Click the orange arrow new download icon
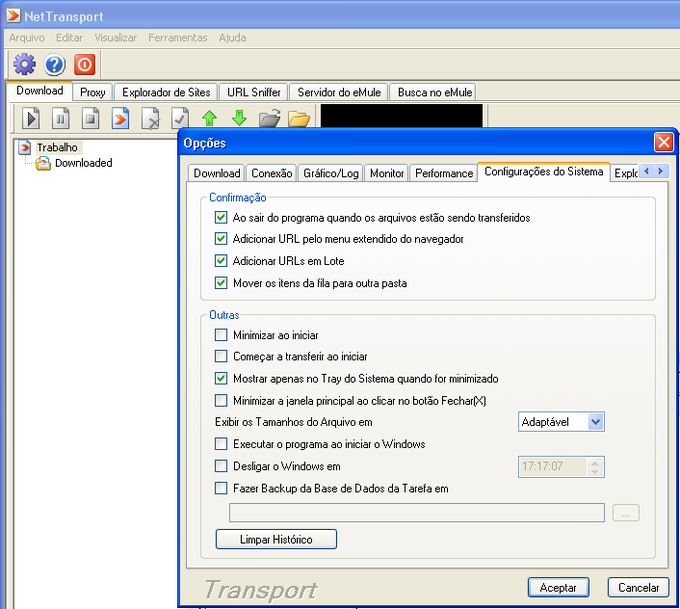The height and width of the screenshot is (609, 680). (120, 118)
